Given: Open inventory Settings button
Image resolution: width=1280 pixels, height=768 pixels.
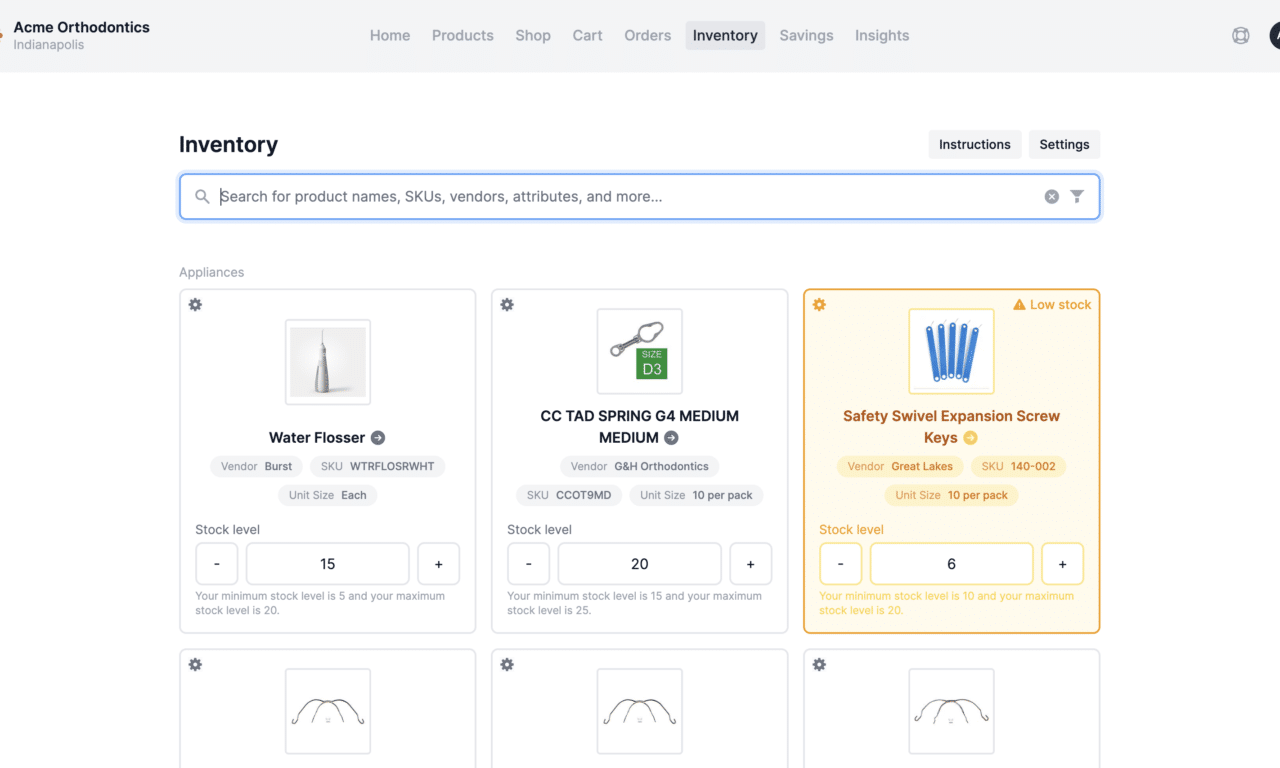Looking at the screenshot, I should tap(1064, 145).
